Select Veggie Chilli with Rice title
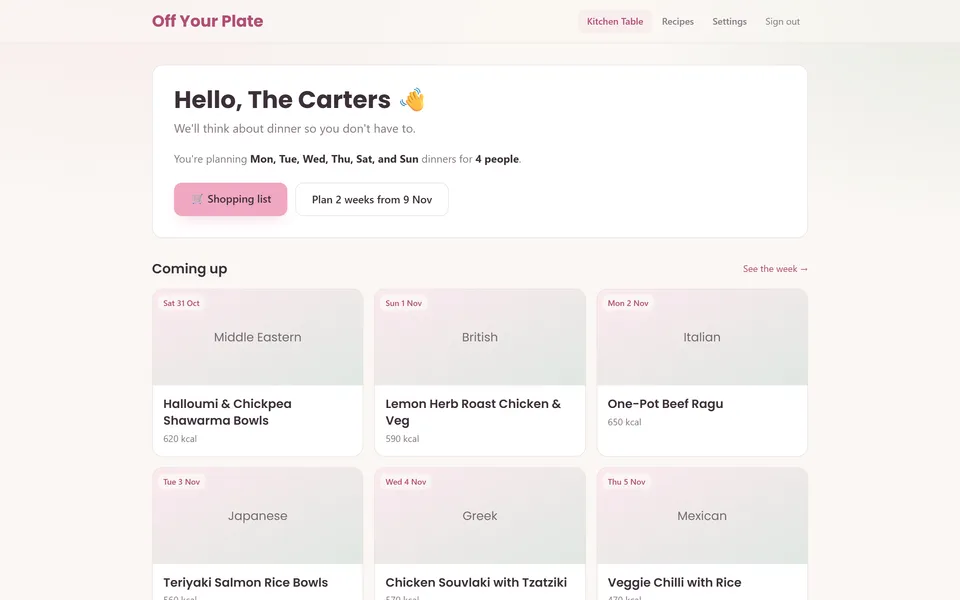960x600 pixels. [674, 583]
